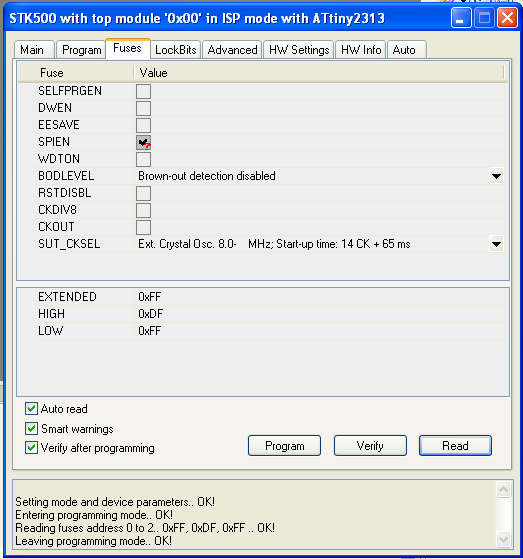This screenshot has height=559, width=523.
Task: Expand the SUT_CKSEL clock selection dropdown
Action: pos(496,244)
